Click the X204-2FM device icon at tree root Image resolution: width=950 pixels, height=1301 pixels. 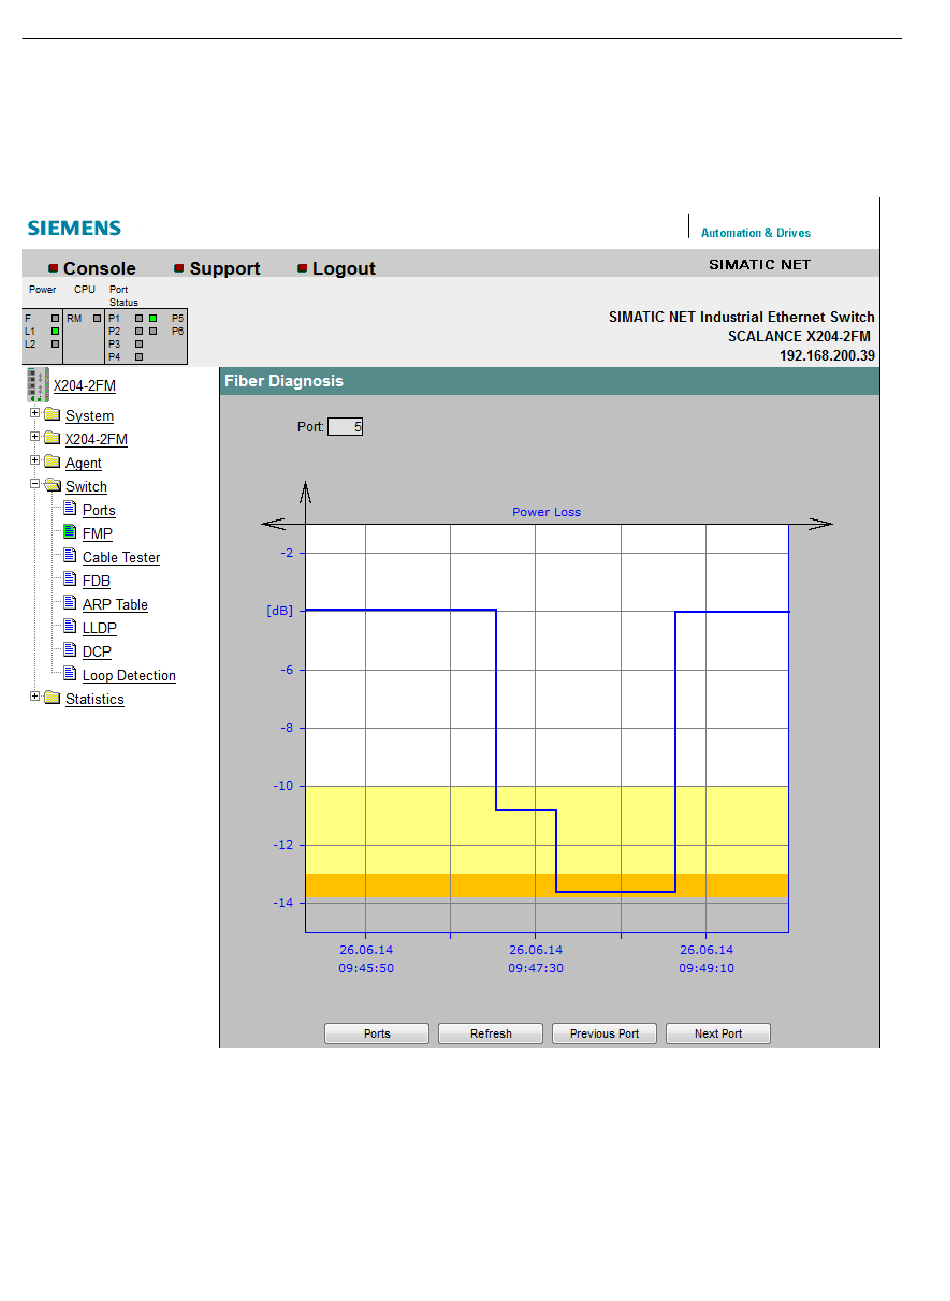point(38,384)
